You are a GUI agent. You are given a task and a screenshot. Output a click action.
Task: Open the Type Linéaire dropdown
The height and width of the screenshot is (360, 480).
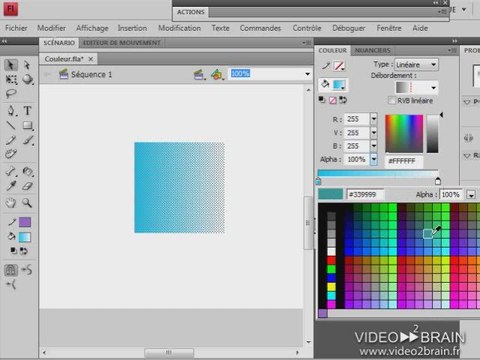pyautogui.click(x=416, y=64)
